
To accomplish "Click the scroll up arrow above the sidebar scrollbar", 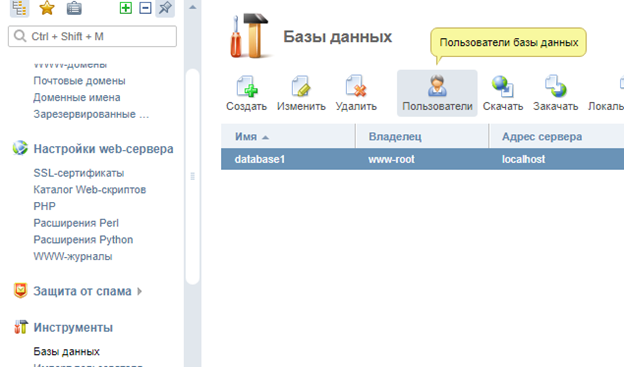I will pyautogui.click(x=193, y=7).
